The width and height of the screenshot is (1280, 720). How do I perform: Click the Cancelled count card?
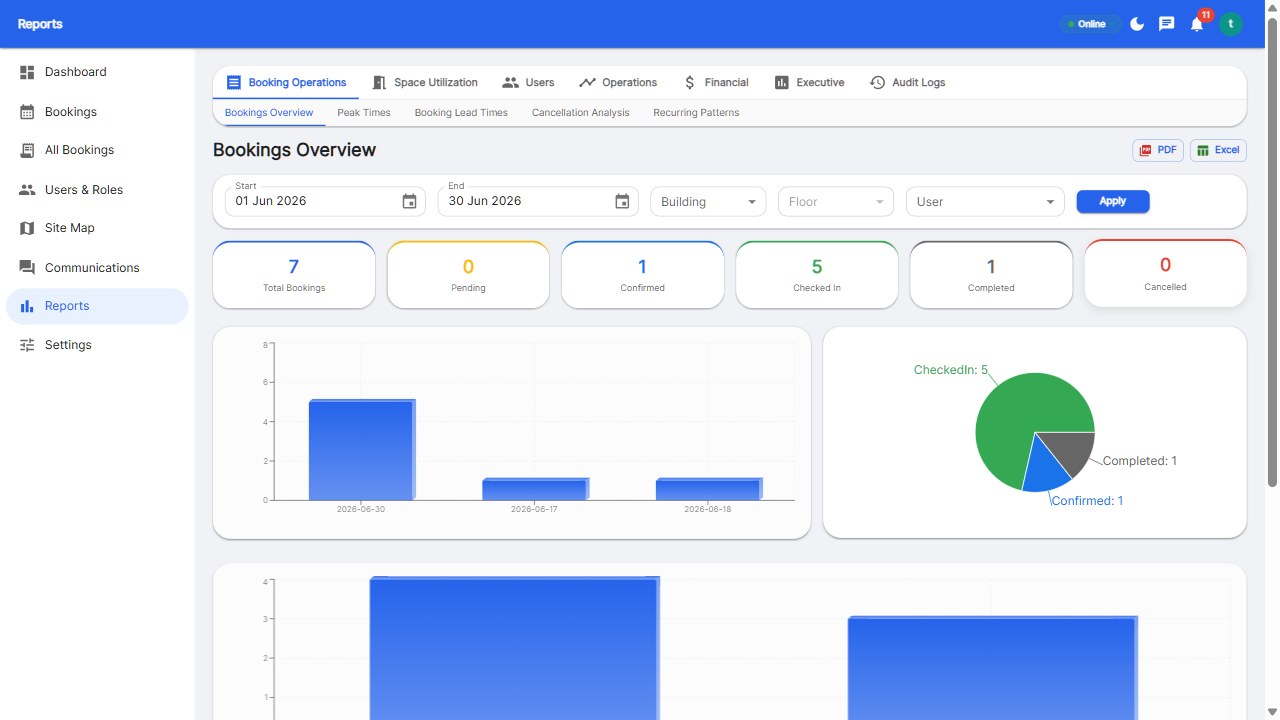(x=1165, y=273)
